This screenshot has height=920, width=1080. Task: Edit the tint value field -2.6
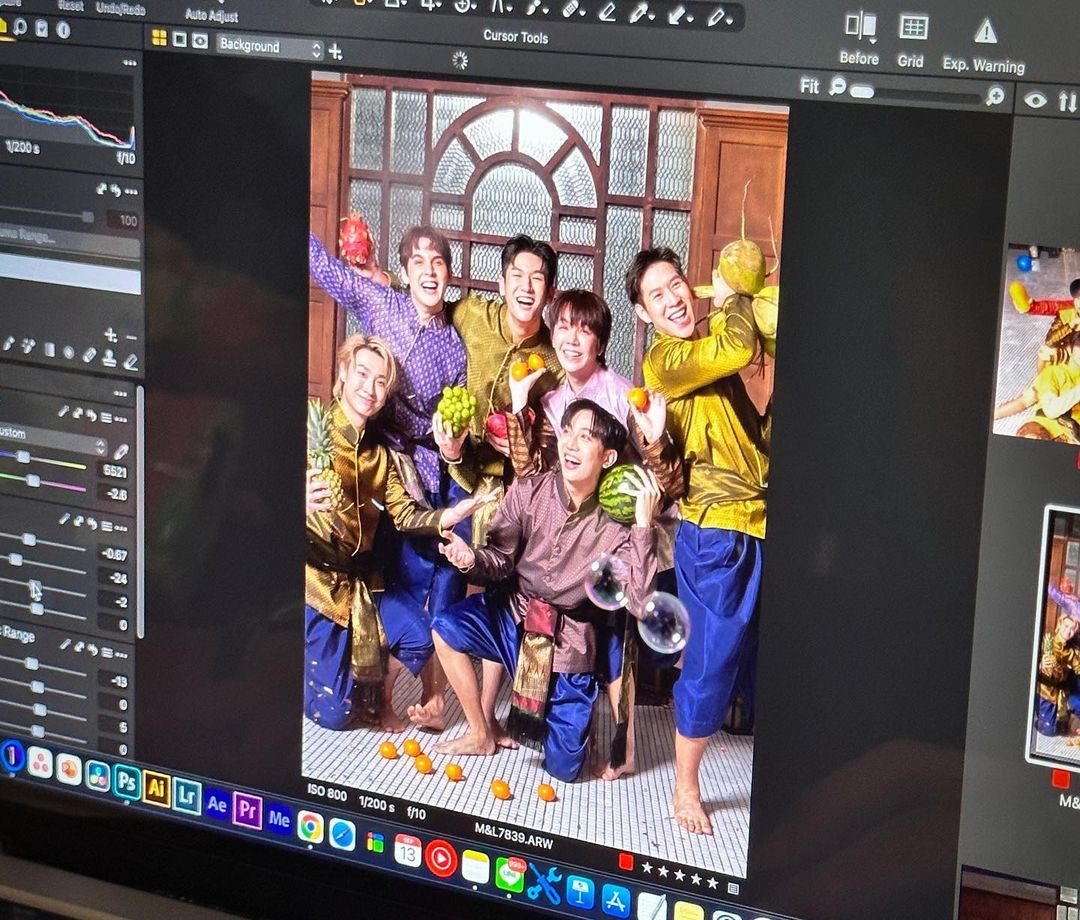point(116,494)
